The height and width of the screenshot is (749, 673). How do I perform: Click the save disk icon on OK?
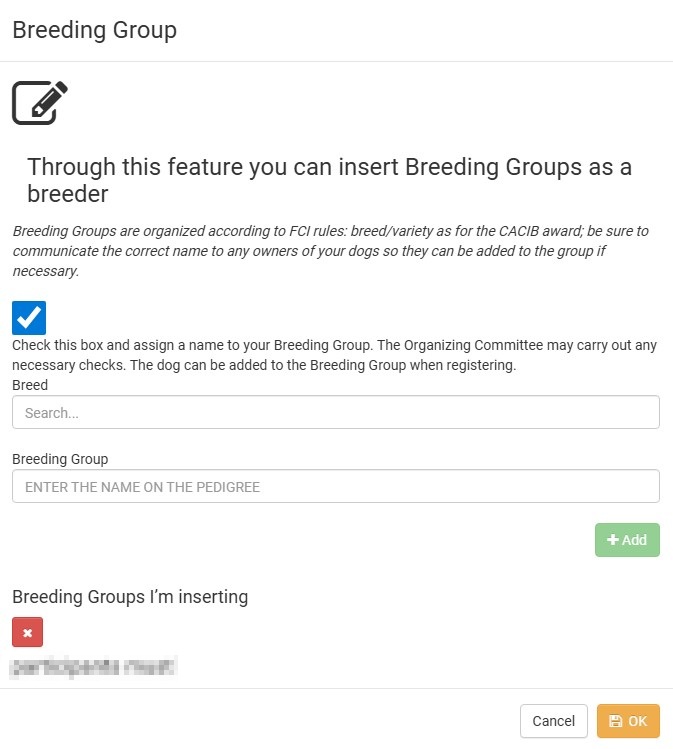click(x=615, y=721)
